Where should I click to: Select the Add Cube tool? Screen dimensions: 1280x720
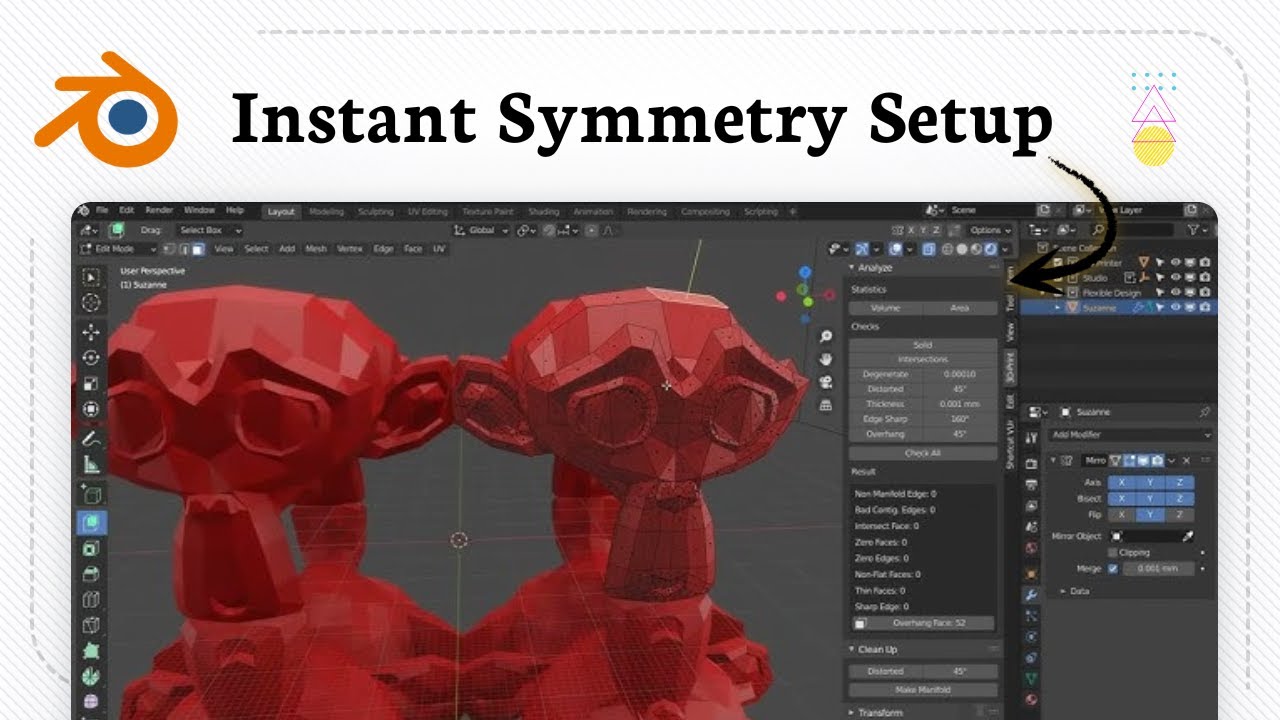(91, 493)
